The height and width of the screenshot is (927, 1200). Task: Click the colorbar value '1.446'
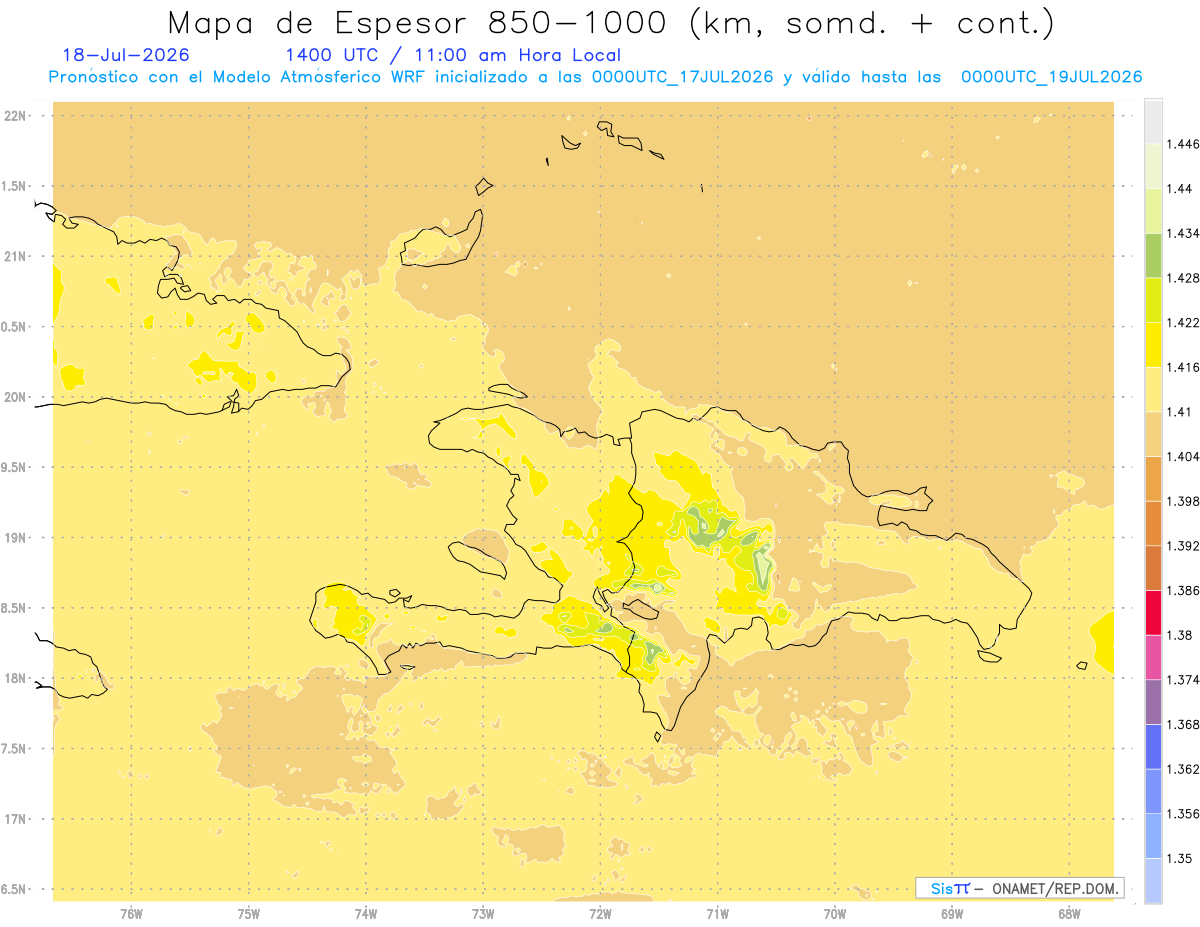1183,144
